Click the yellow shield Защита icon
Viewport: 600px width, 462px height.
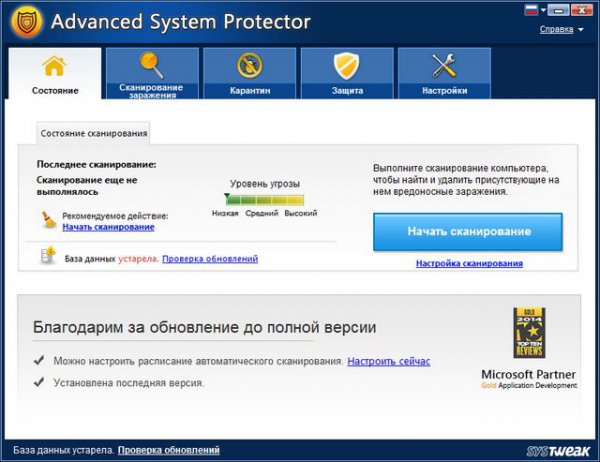click(347, 66)
